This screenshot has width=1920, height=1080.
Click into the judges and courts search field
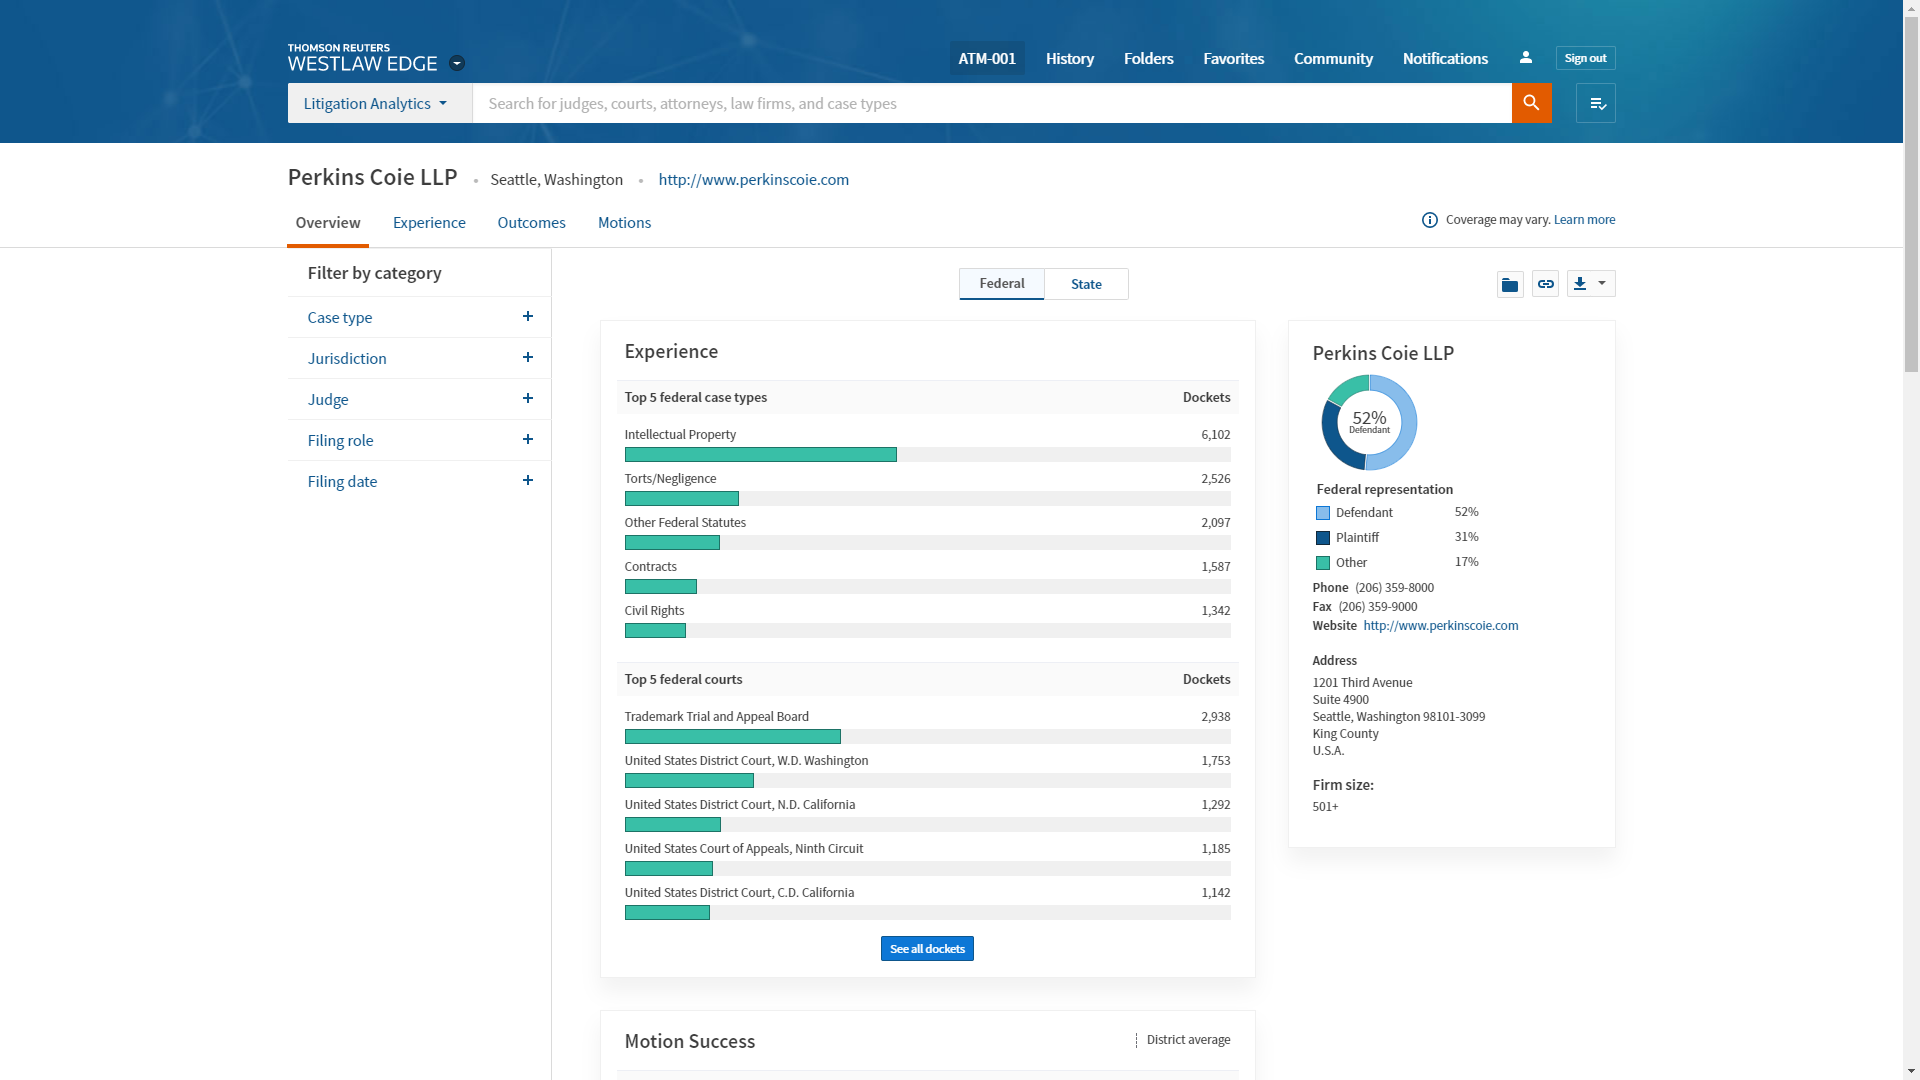990,103
